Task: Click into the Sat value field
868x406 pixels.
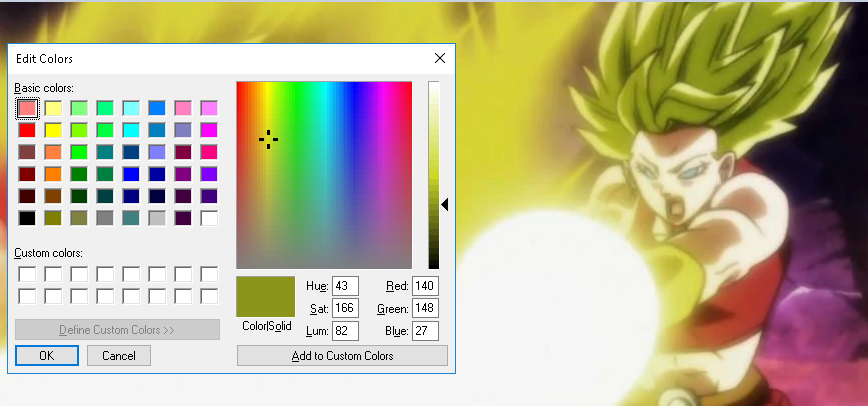Action: (345, 308)
